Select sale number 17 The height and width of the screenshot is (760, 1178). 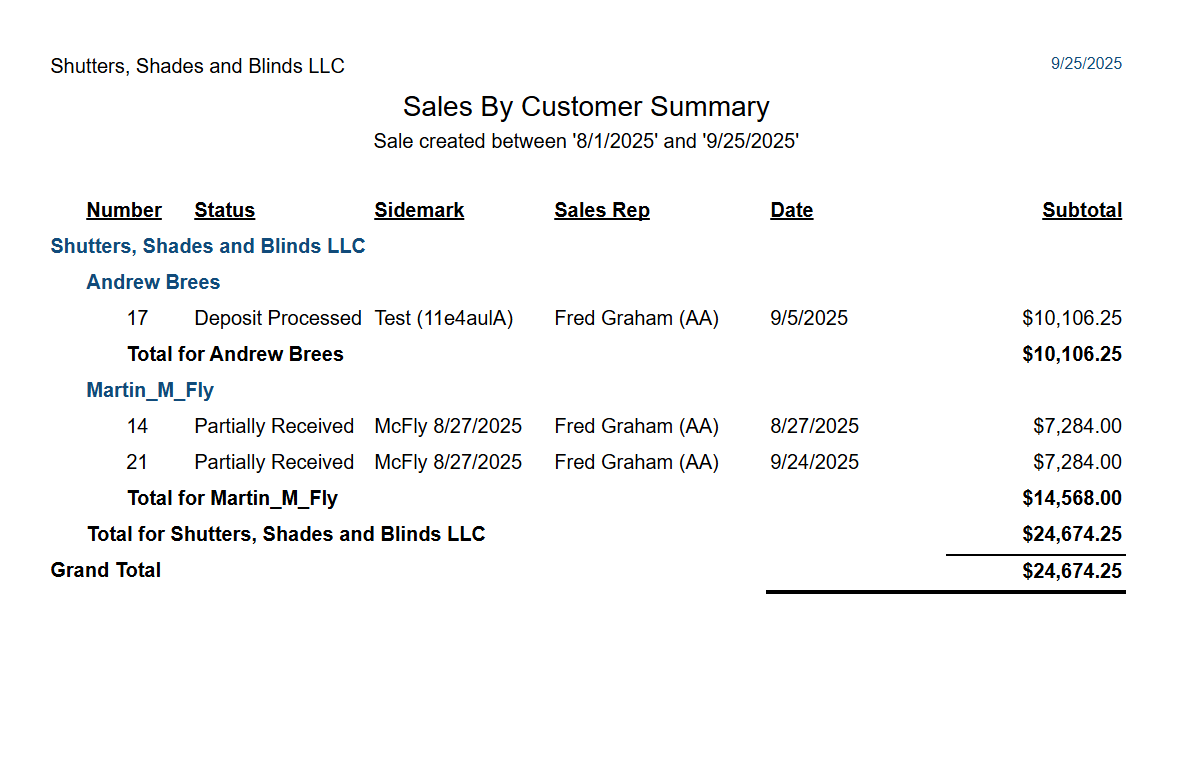click(x=137, y=318)
